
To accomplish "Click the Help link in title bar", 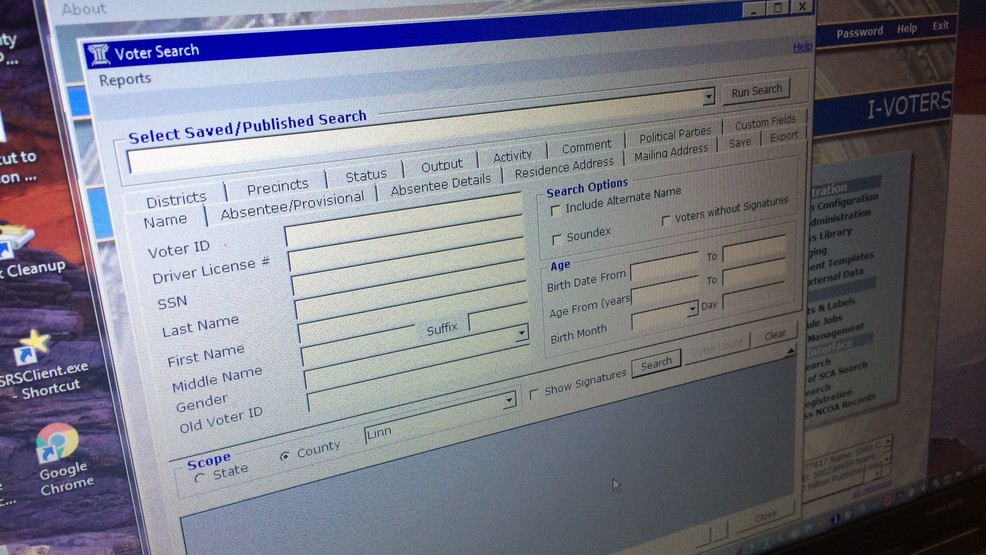I will point(802,47).
